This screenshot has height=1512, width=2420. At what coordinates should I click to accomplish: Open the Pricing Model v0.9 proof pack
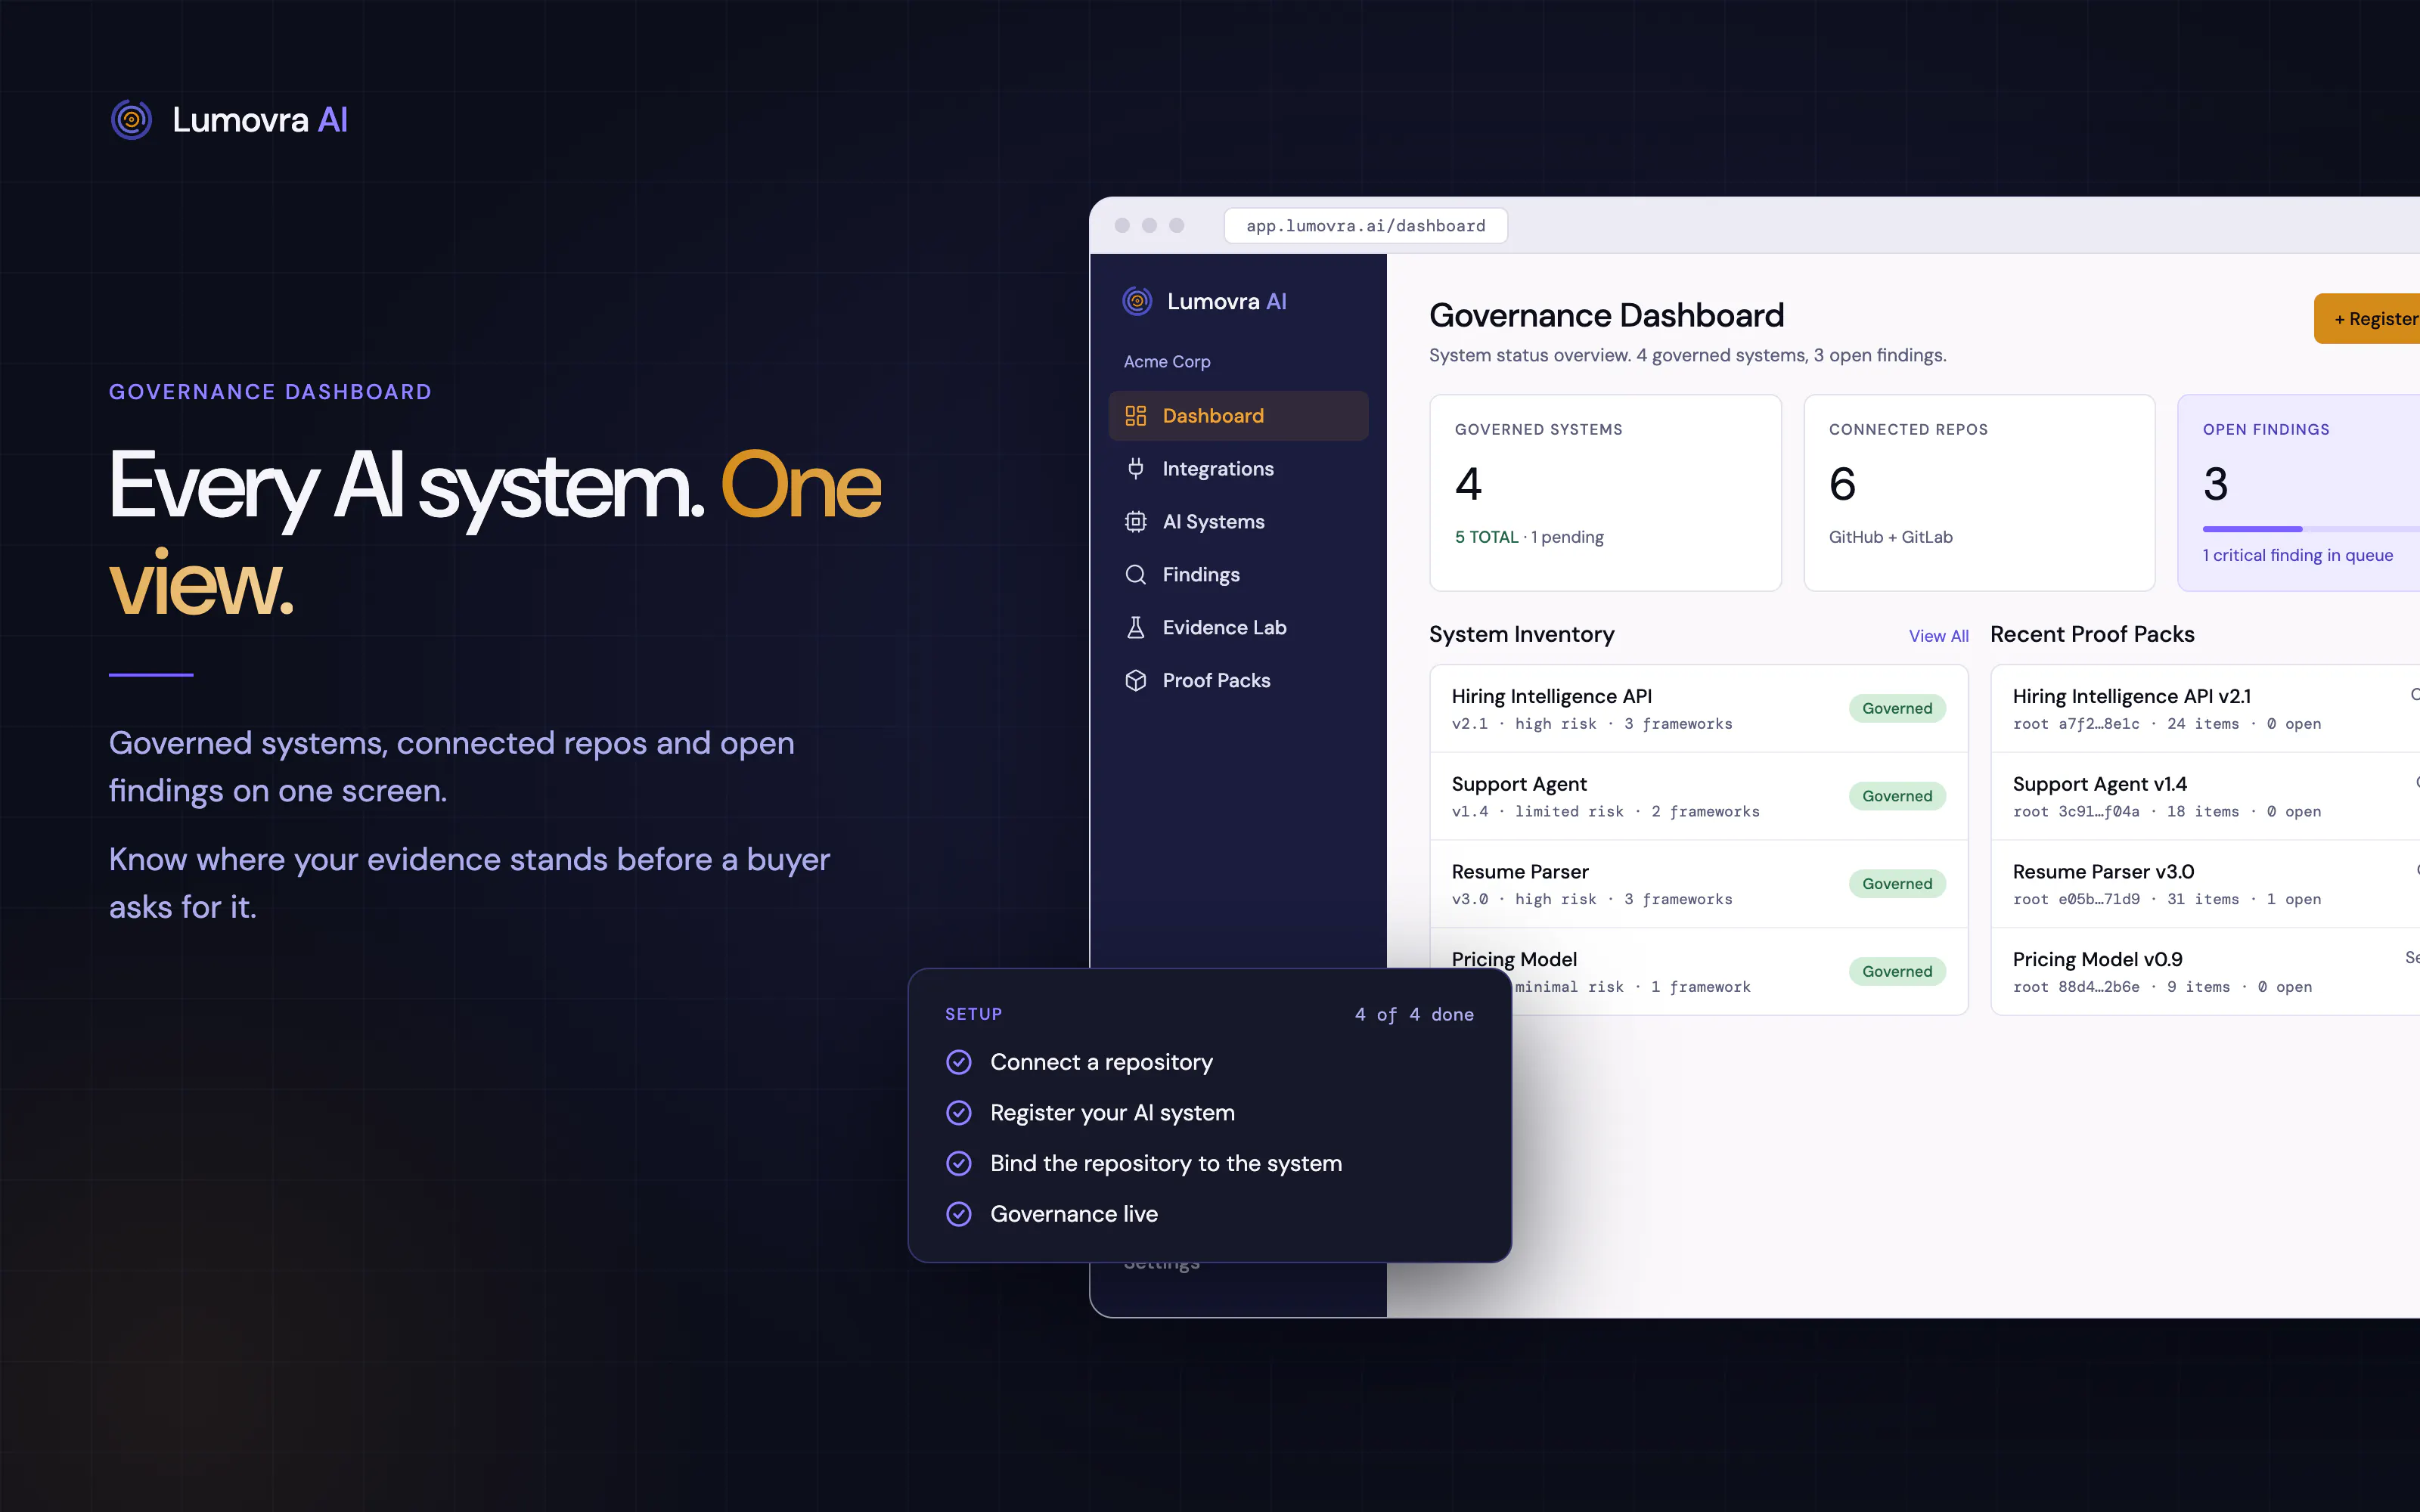pos(2205,972)
